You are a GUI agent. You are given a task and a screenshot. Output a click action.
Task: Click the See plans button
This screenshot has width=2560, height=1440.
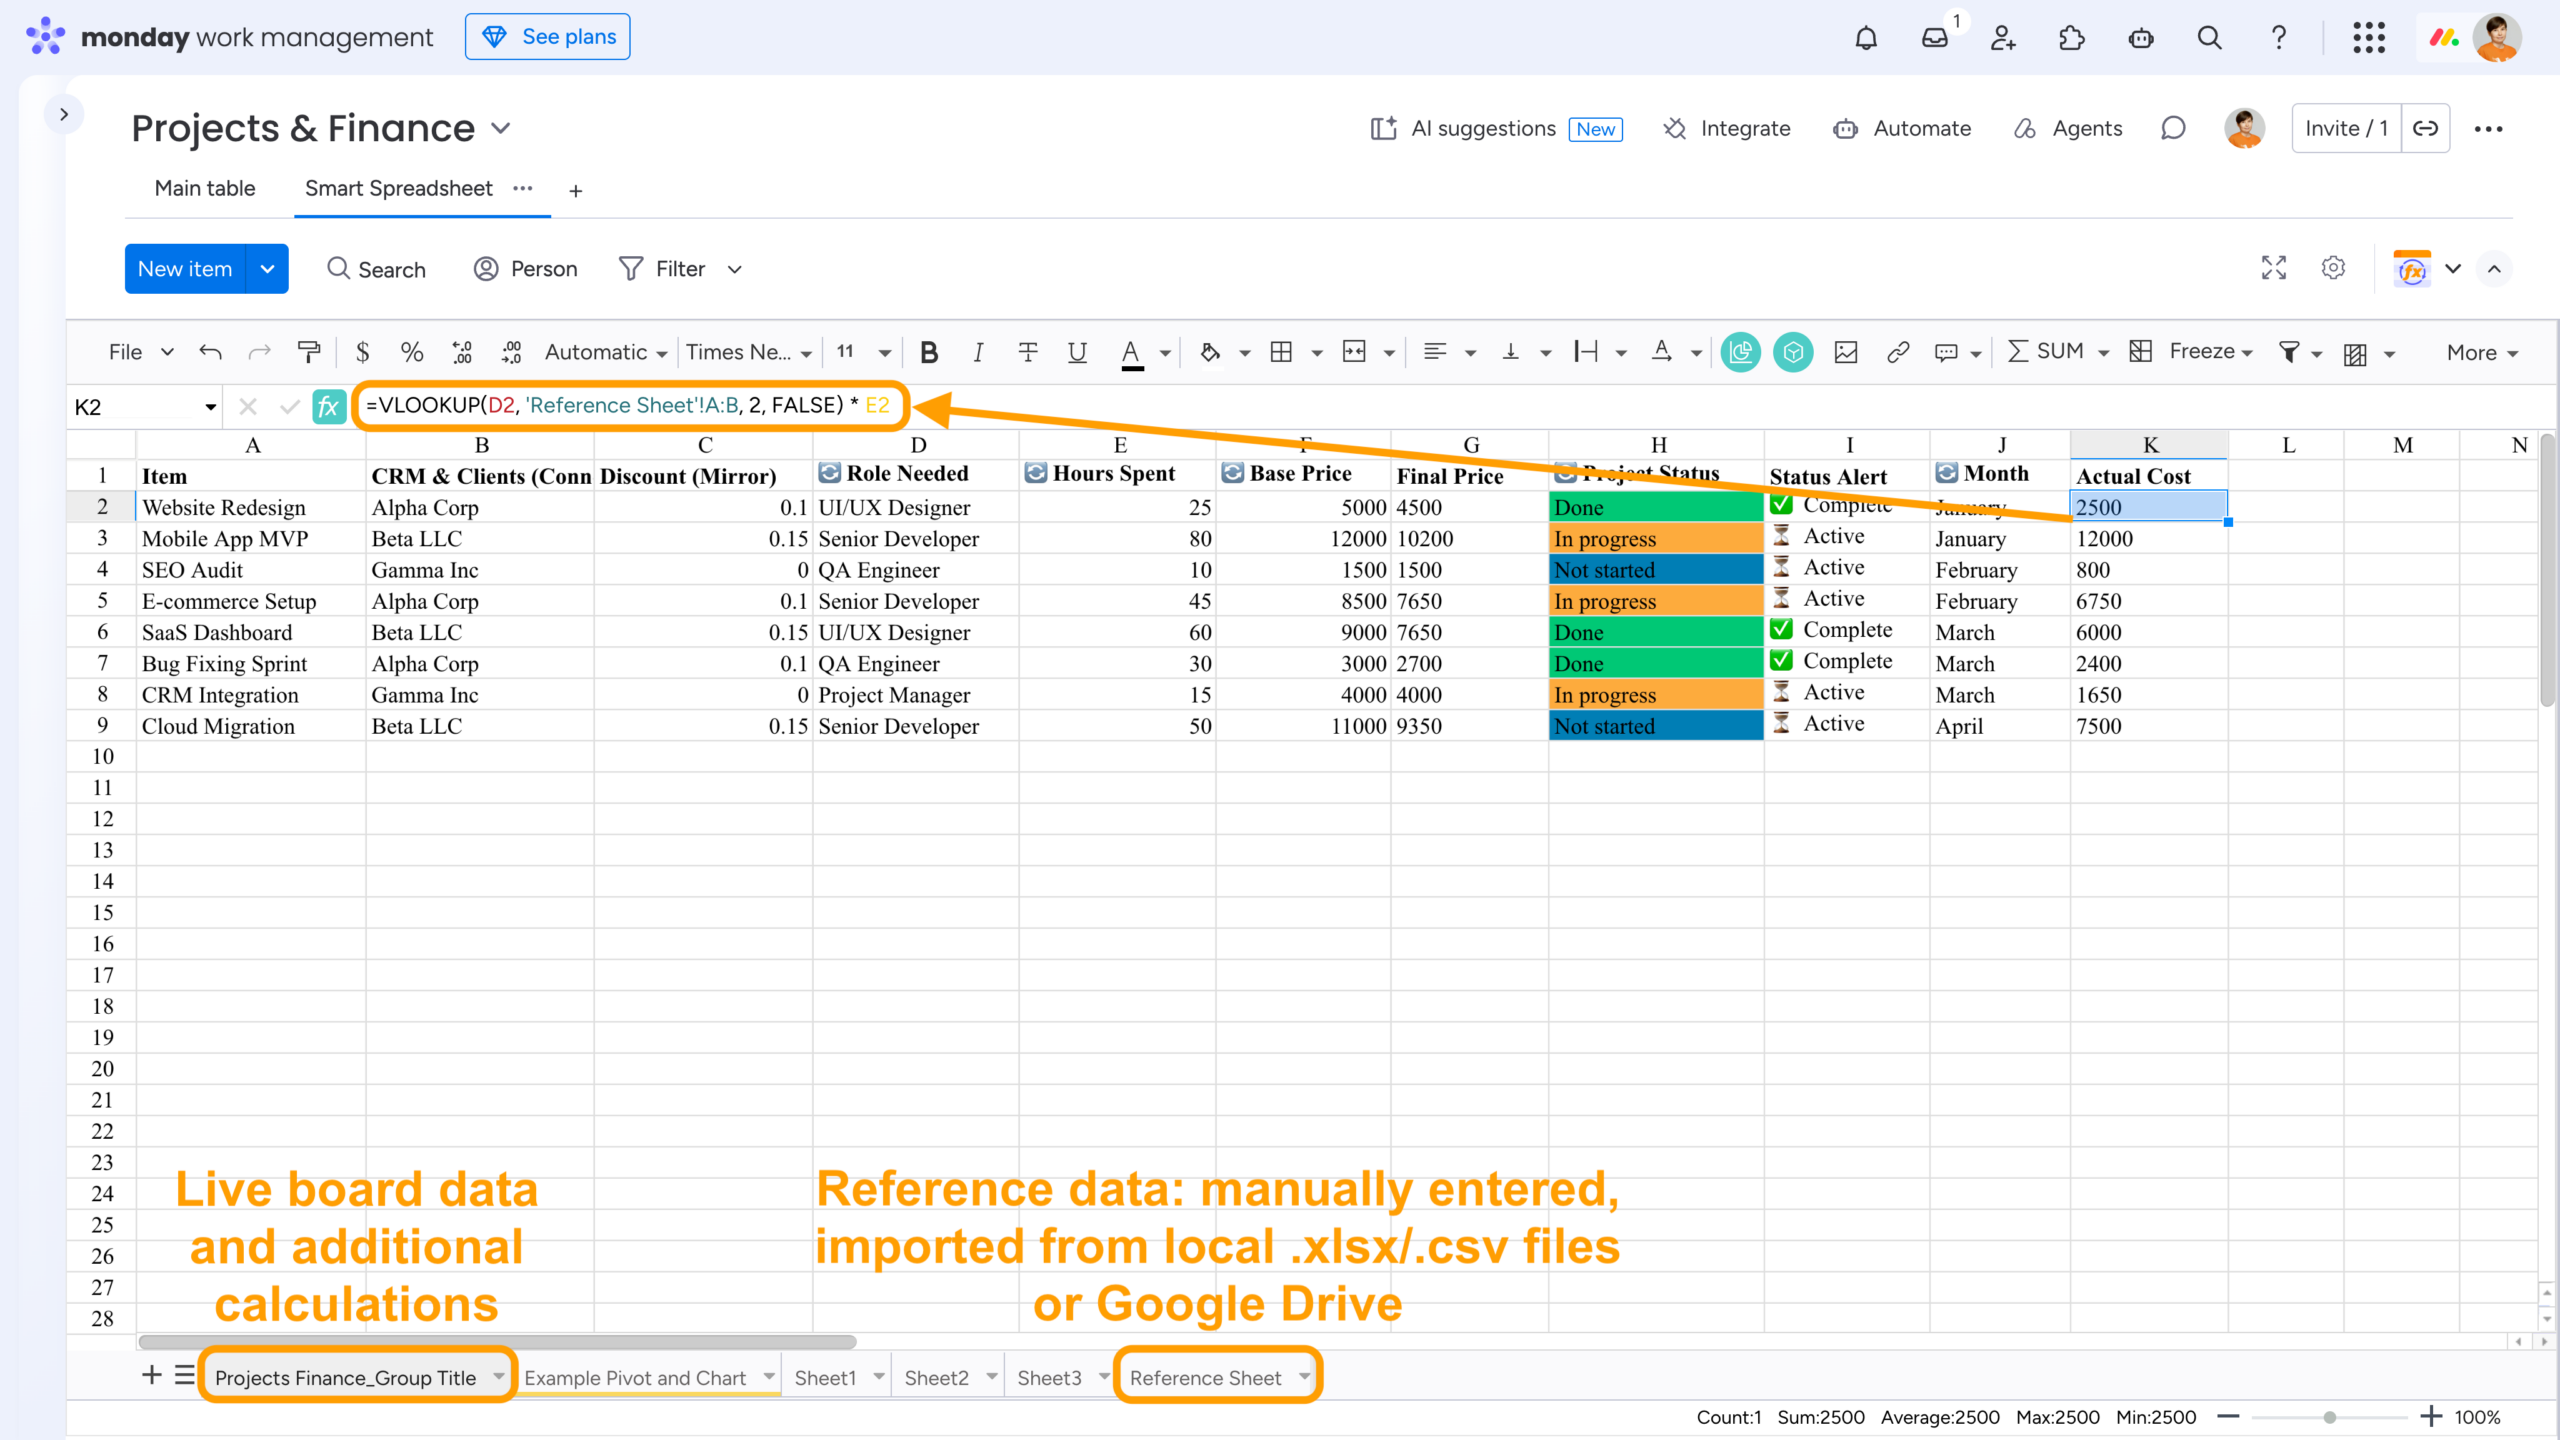[548, 37]
